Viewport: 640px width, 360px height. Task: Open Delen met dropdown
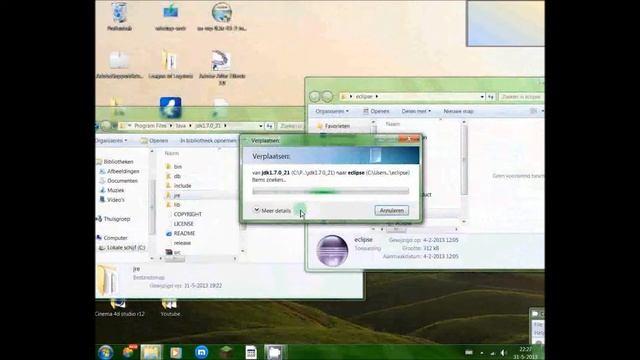pyautogui.click(x=416, y=111)
